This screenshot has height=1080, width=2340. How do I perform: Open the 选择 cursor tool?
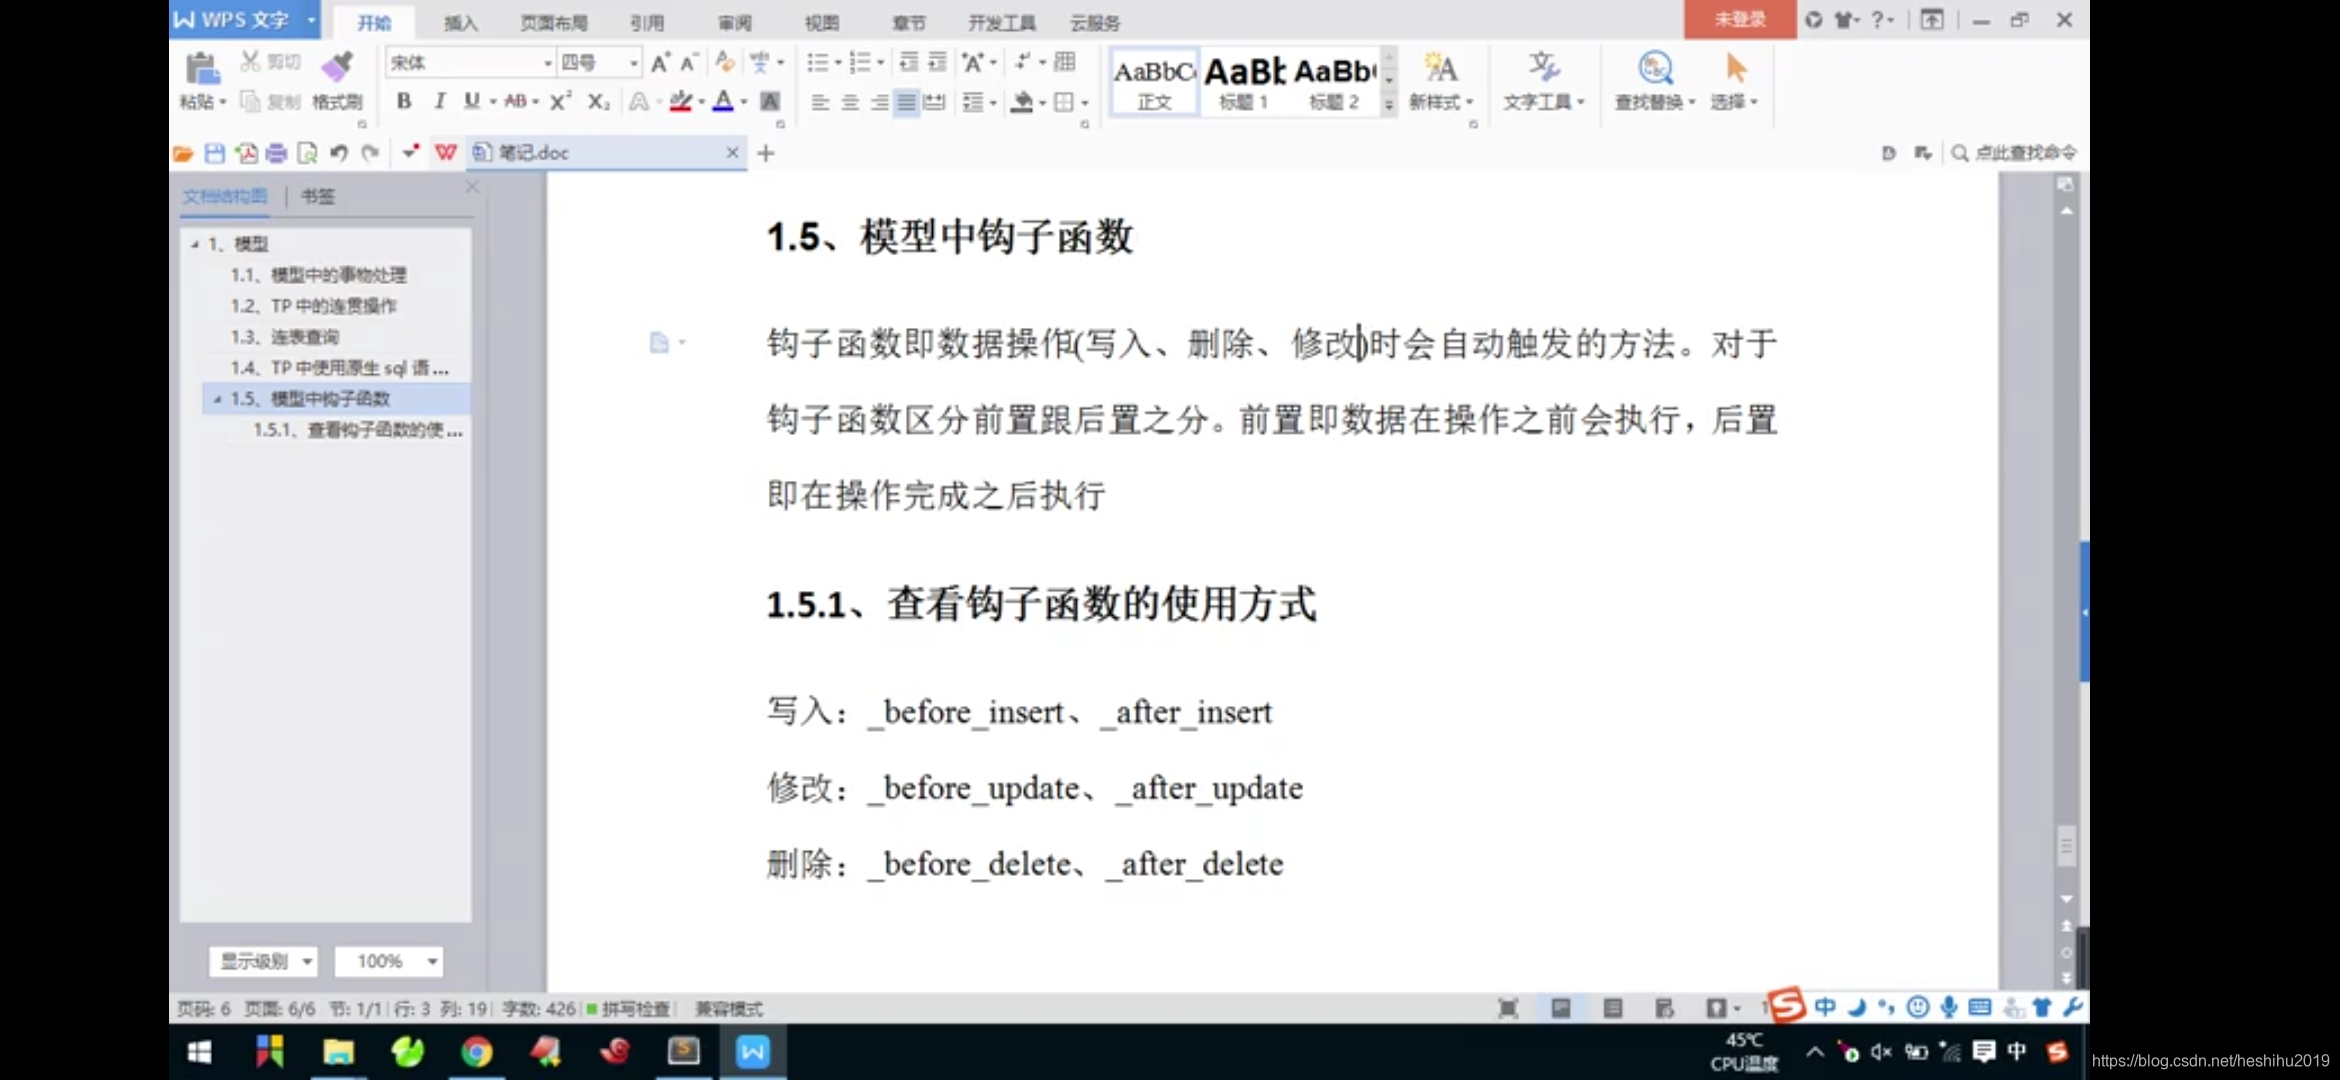click(1734, 81)
